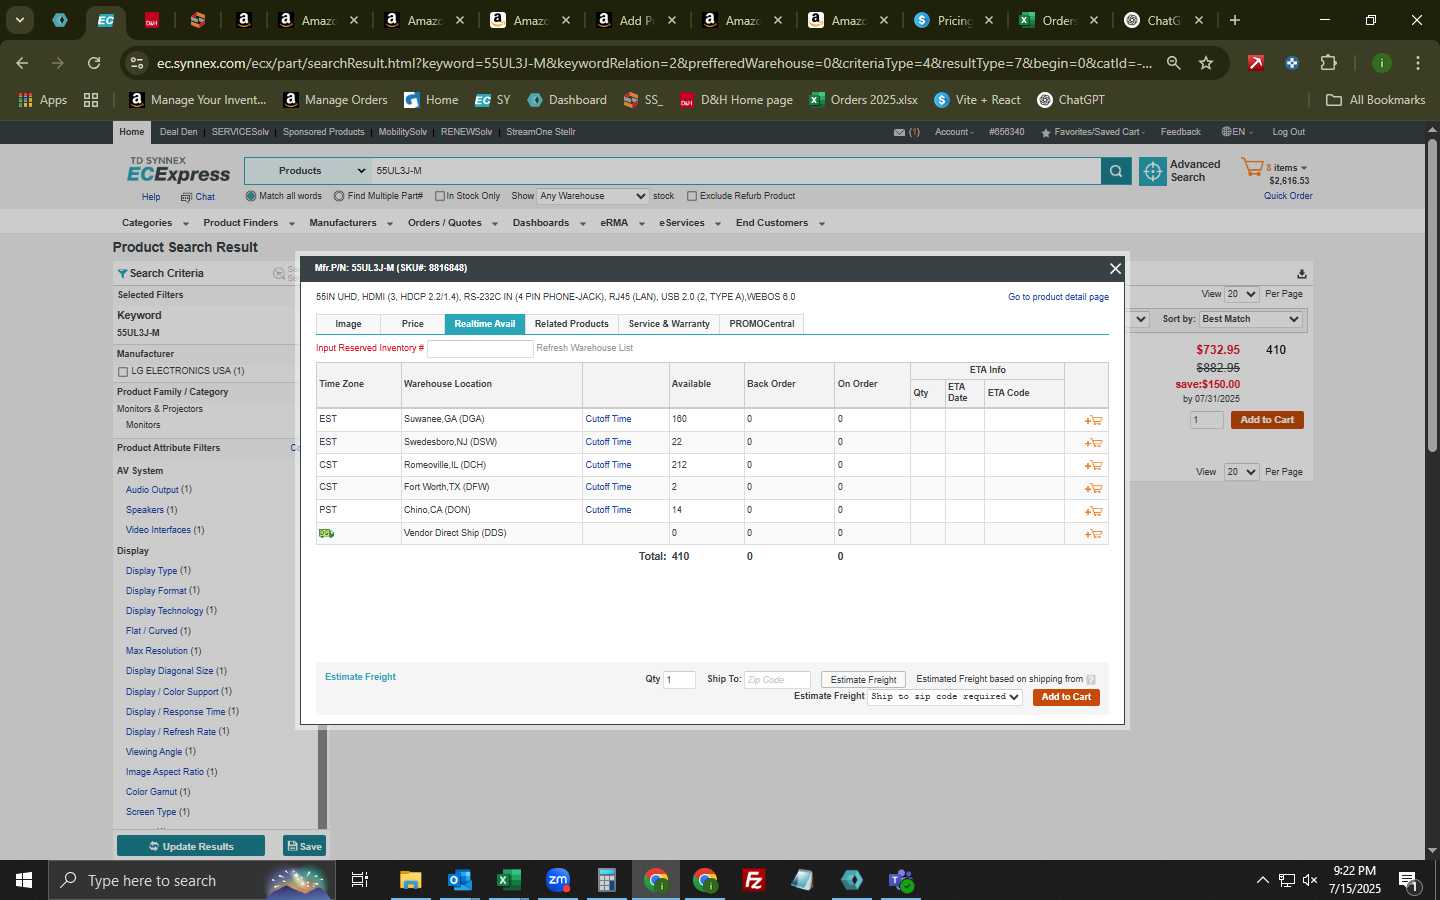1440x900 pixels.
Task: Open bottom View 20 per page dropdown
Action: point(1241,472)
